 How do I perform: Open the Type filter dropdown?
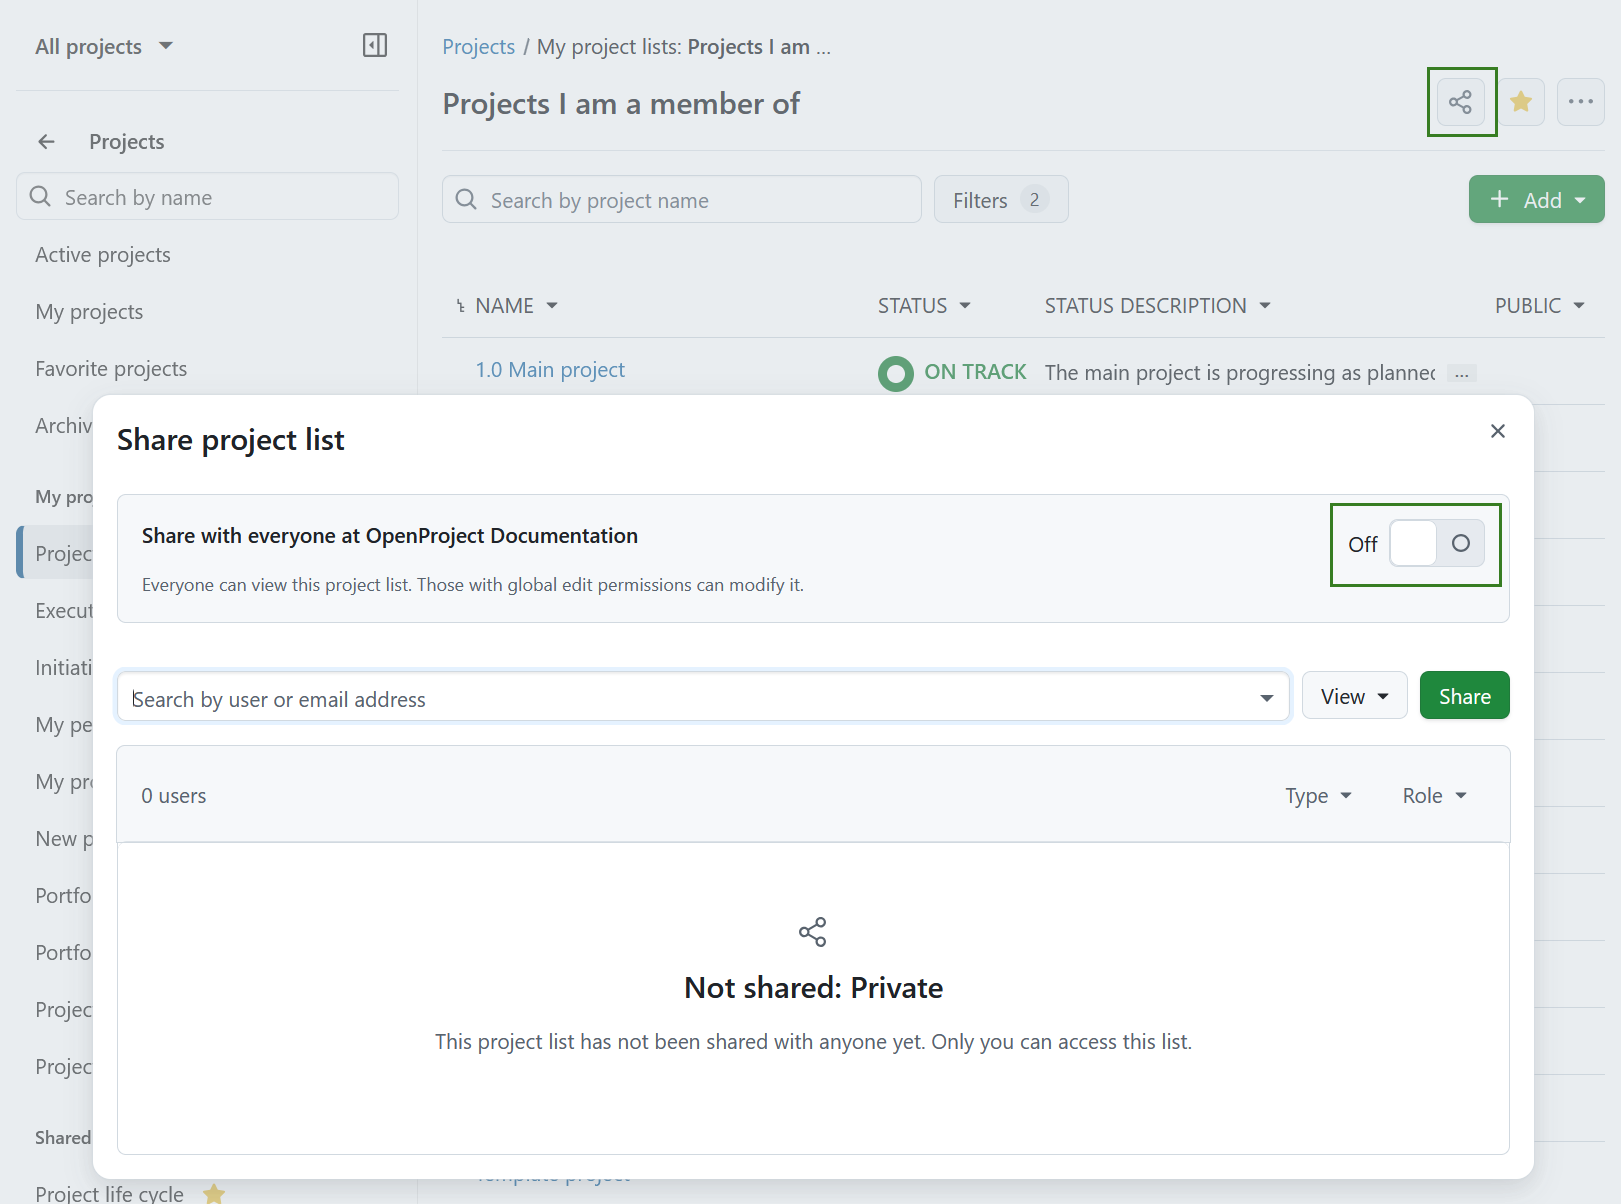click(1317, 795)
